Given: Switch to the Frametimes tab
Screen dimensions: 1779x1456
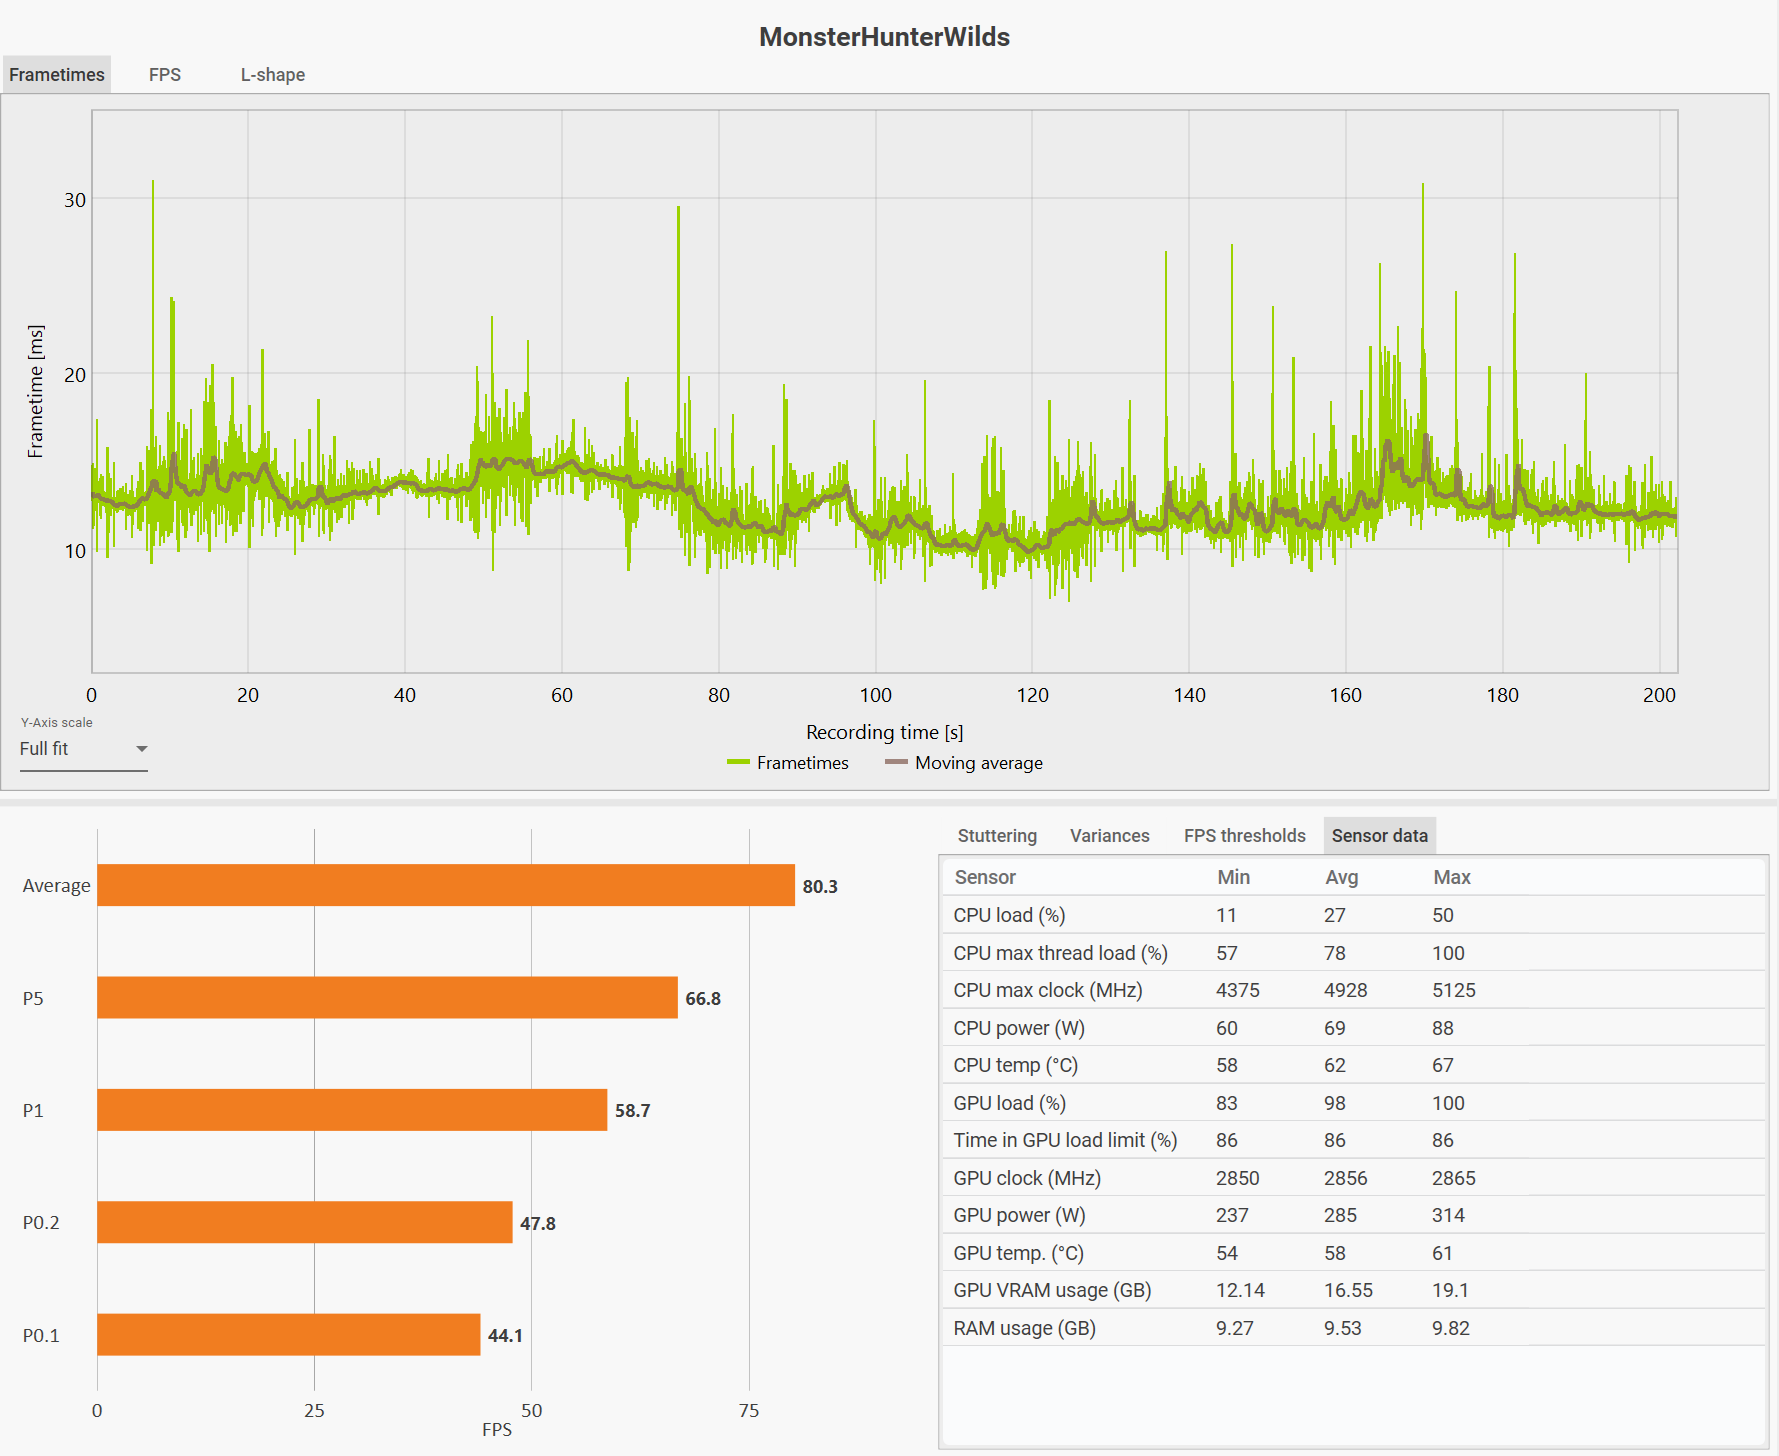Looking at the screenshot, I should (57, 75).
